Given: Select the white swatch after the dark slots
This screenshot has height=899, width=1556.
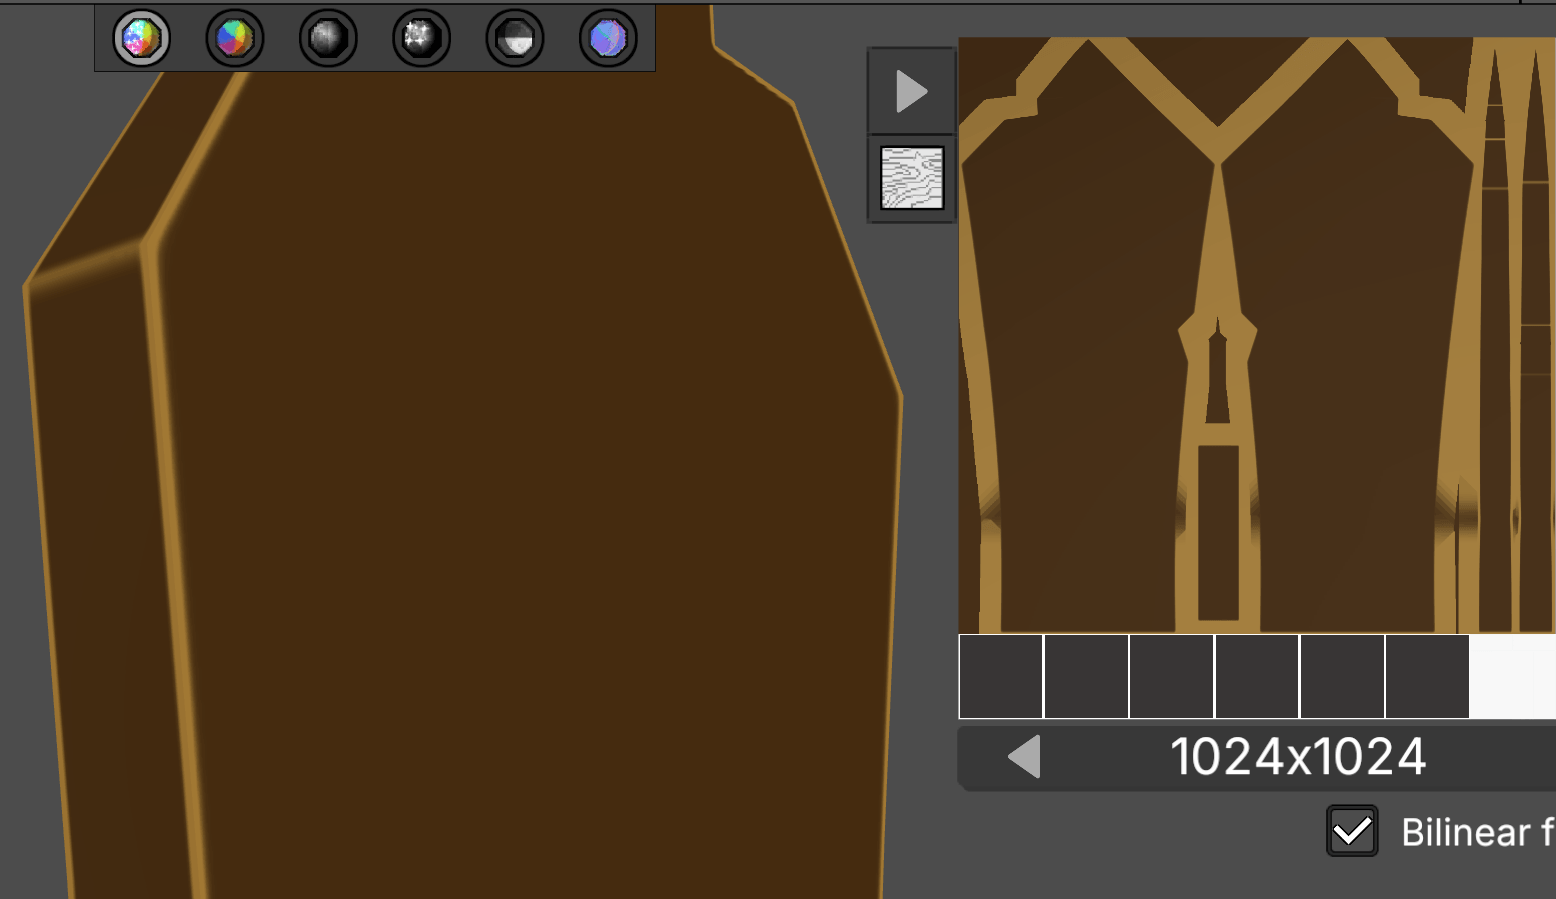Looking at the screenshot, I should [1512, 676].
